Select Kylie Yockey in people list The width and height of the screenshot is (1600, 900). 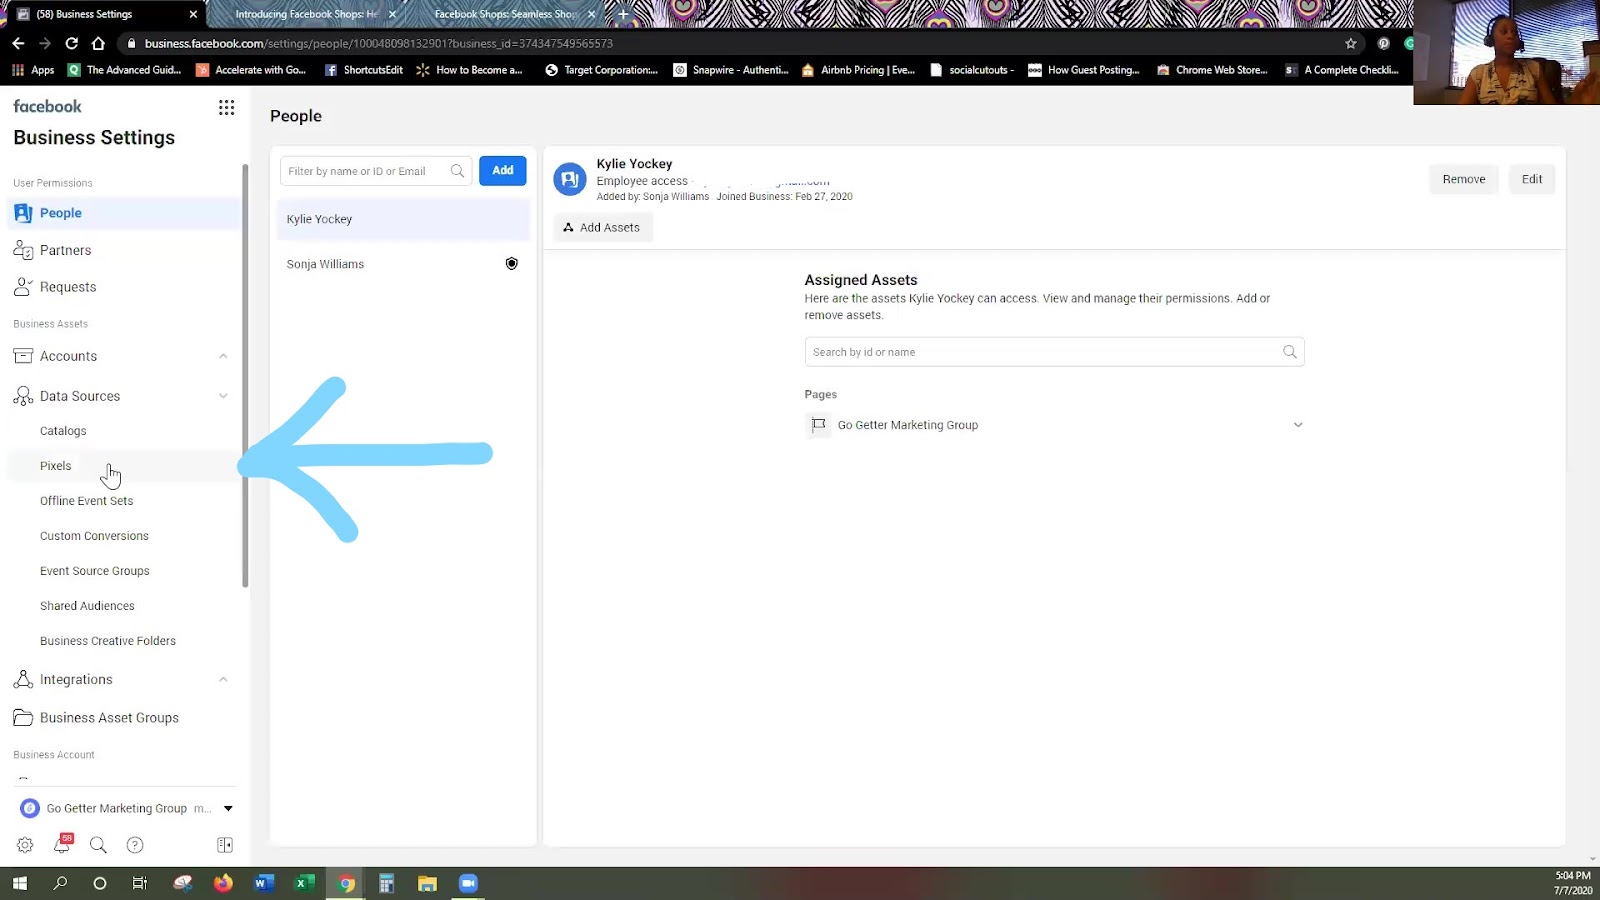coord(402,219)
